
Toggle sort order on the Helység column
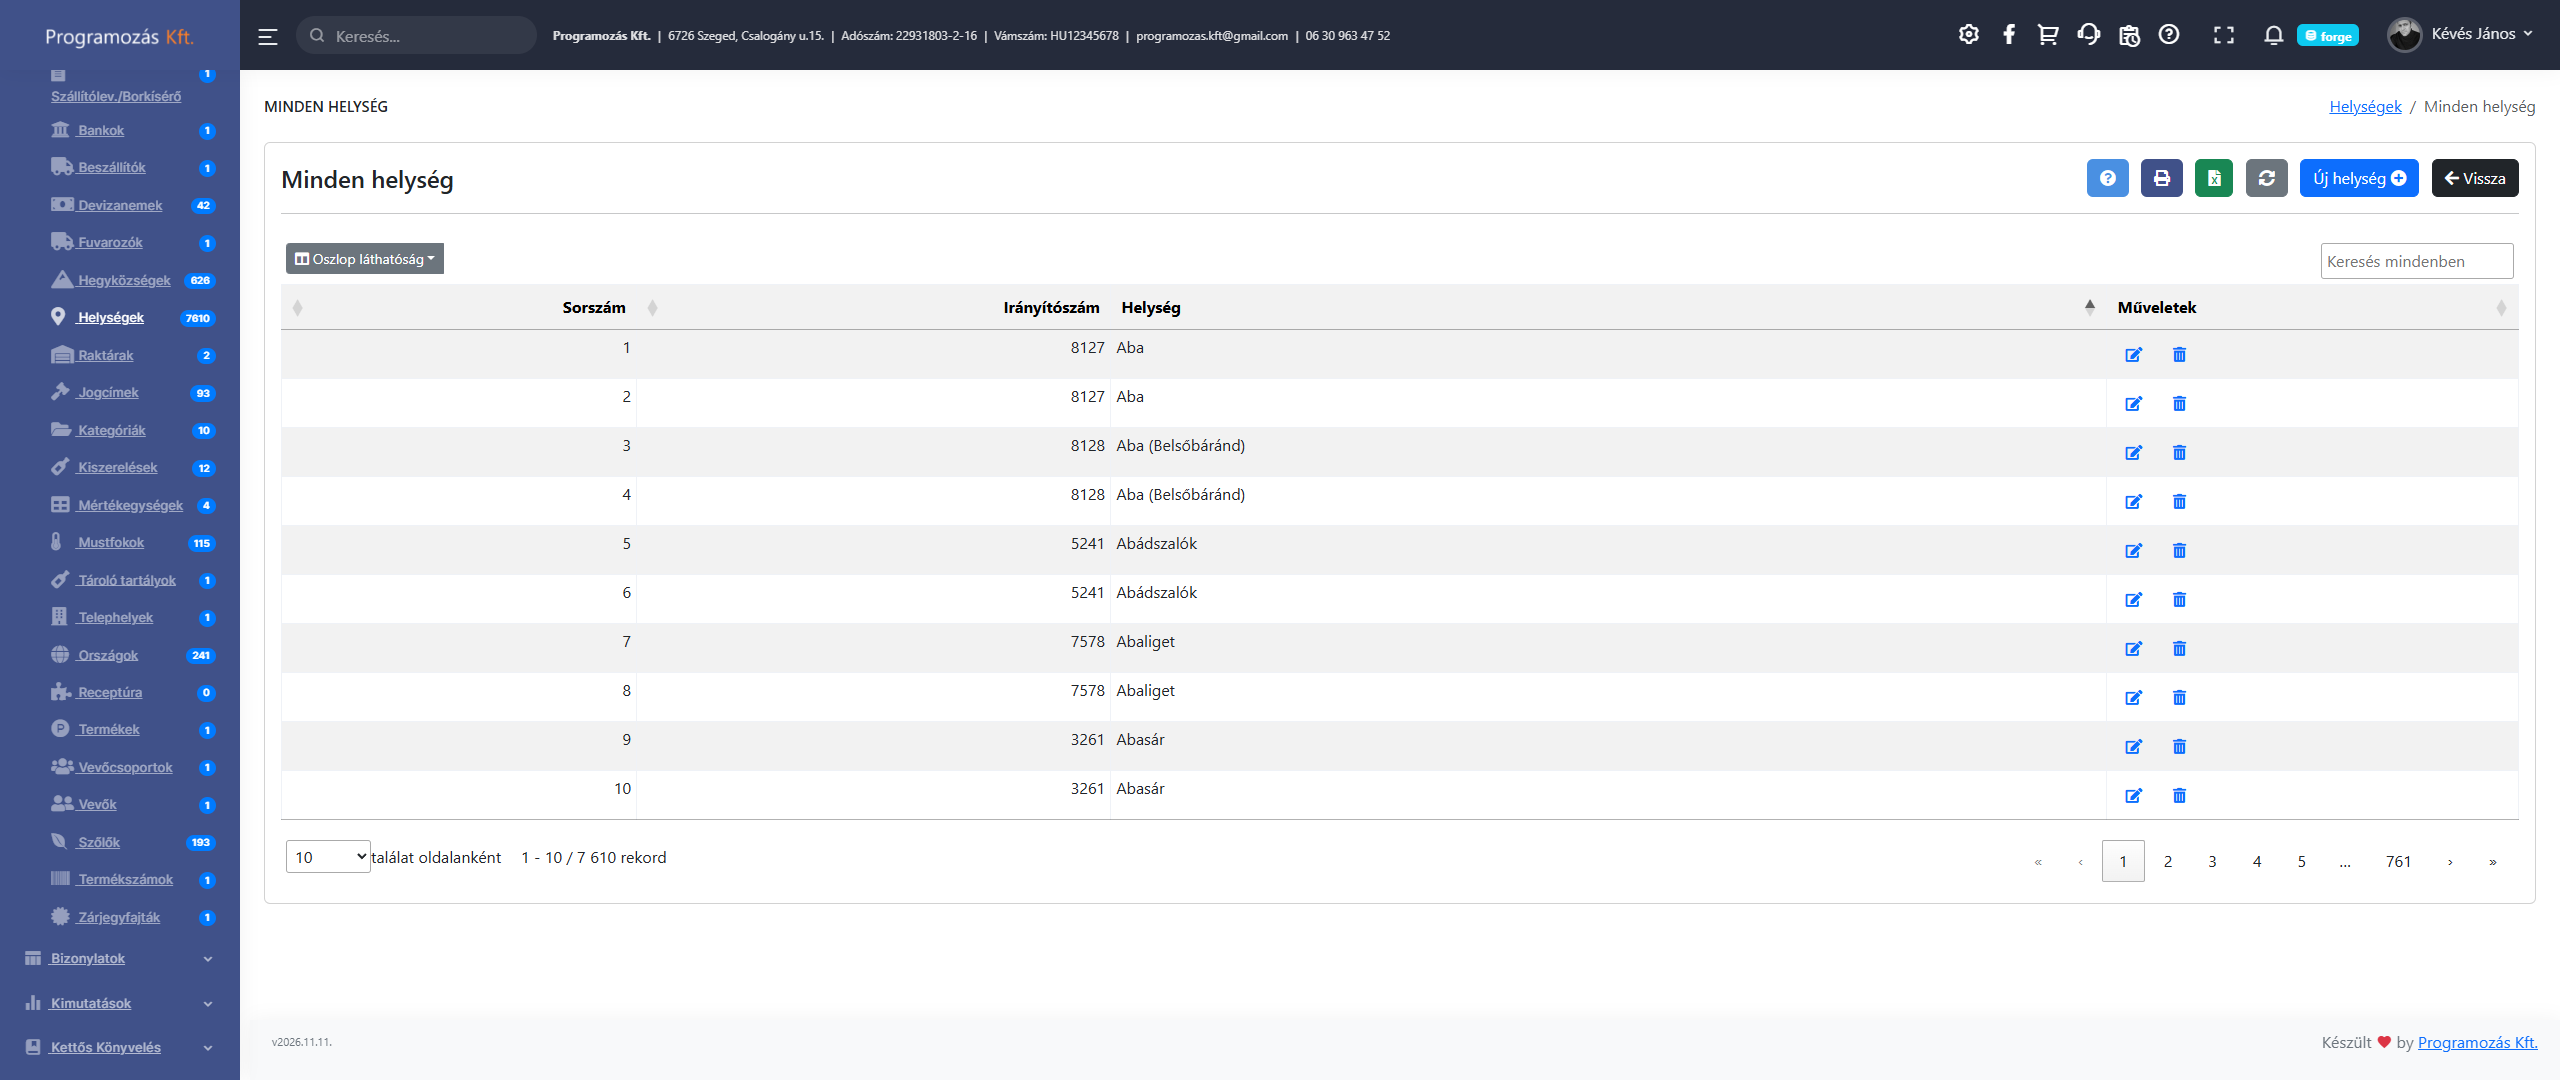(x=1150, y=308)
